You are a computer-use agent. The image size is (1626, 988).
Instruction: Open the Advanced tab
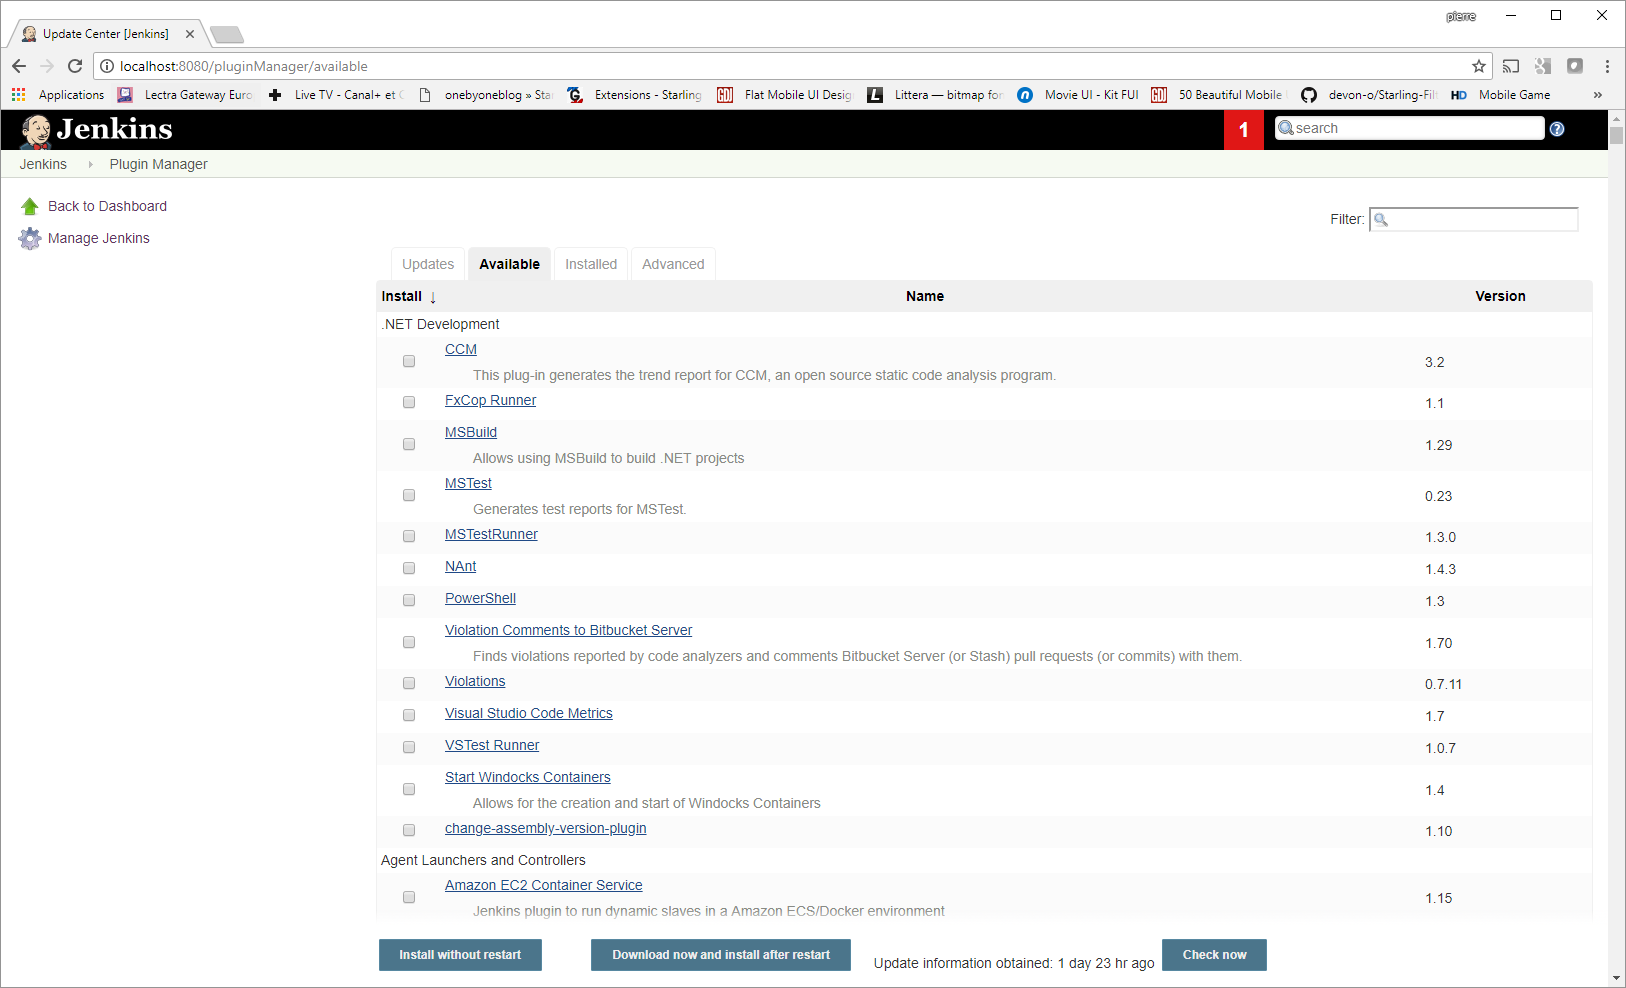click(673, 264)
